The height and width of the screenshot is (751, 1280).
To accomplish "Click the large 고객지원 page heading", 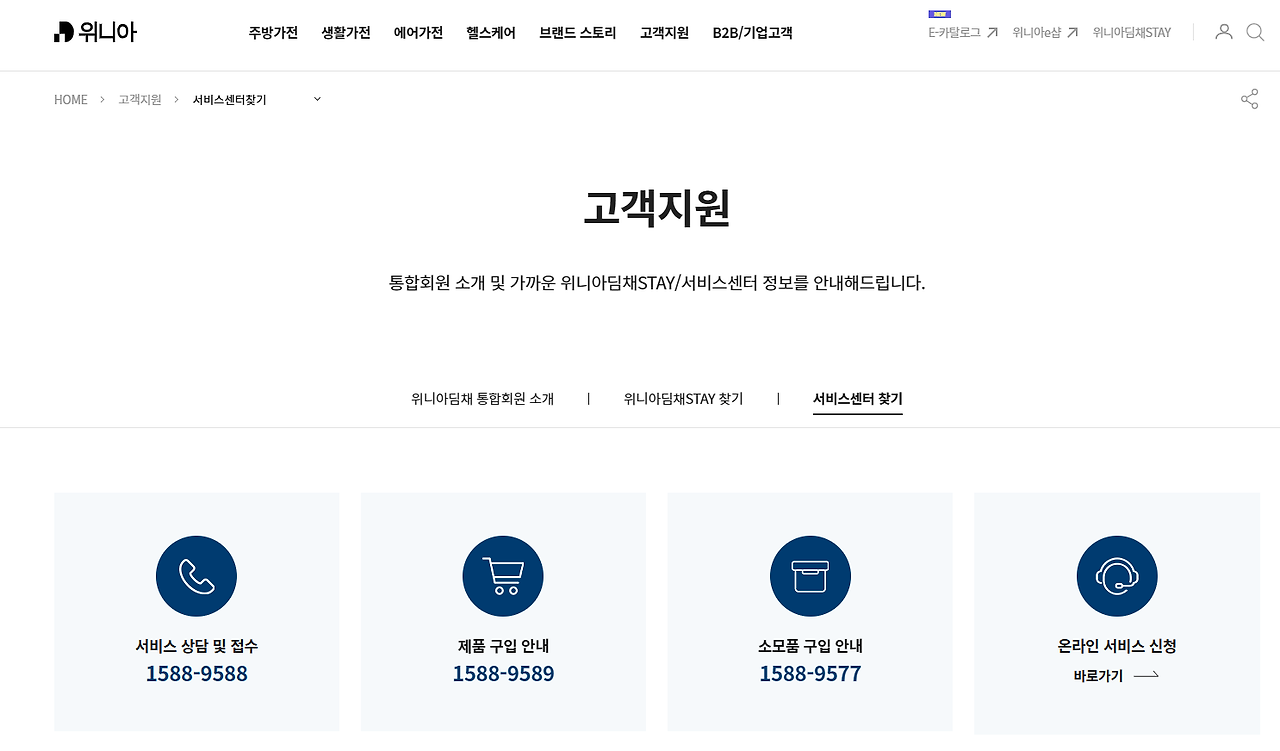I will (657, 208).
